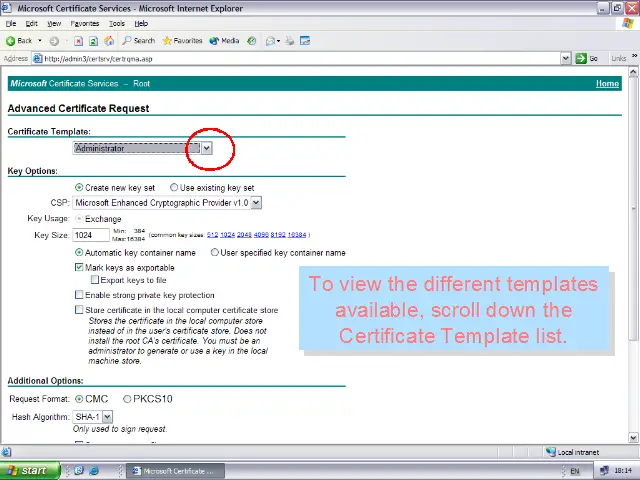Choose key size 1024 link
Viewport: 640px width, 480px height.
(227, 235)
